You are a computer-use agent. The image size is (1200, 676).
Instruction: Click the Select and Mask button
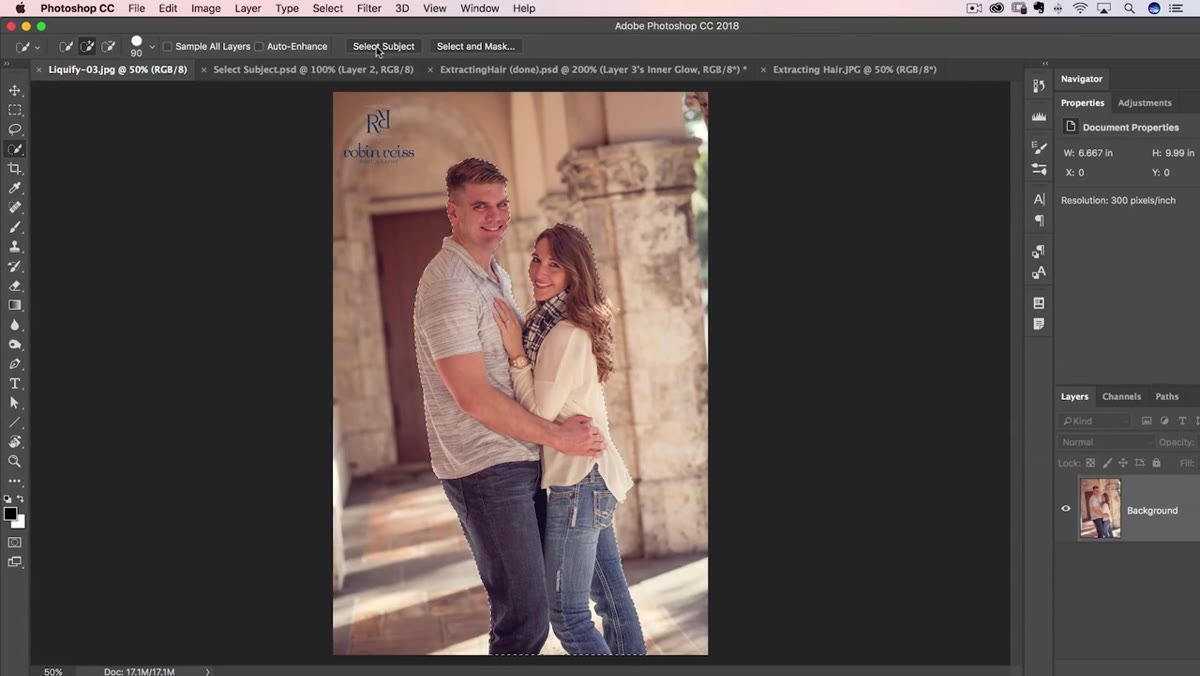(x=476, y=47)
